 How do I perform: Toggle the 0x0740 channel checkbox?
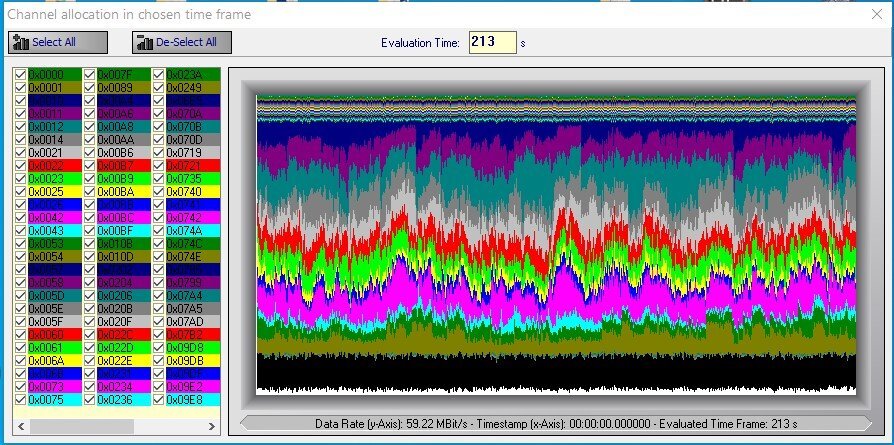[159, 191]
